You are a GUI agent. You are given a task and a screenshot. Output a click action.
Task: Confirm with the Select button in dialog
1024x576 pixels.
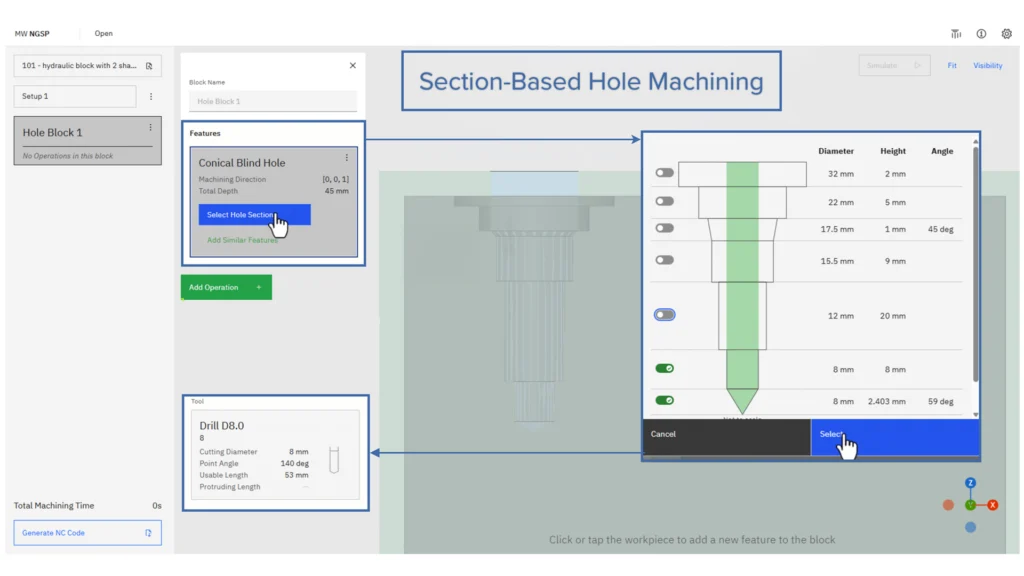coord(895,436)
